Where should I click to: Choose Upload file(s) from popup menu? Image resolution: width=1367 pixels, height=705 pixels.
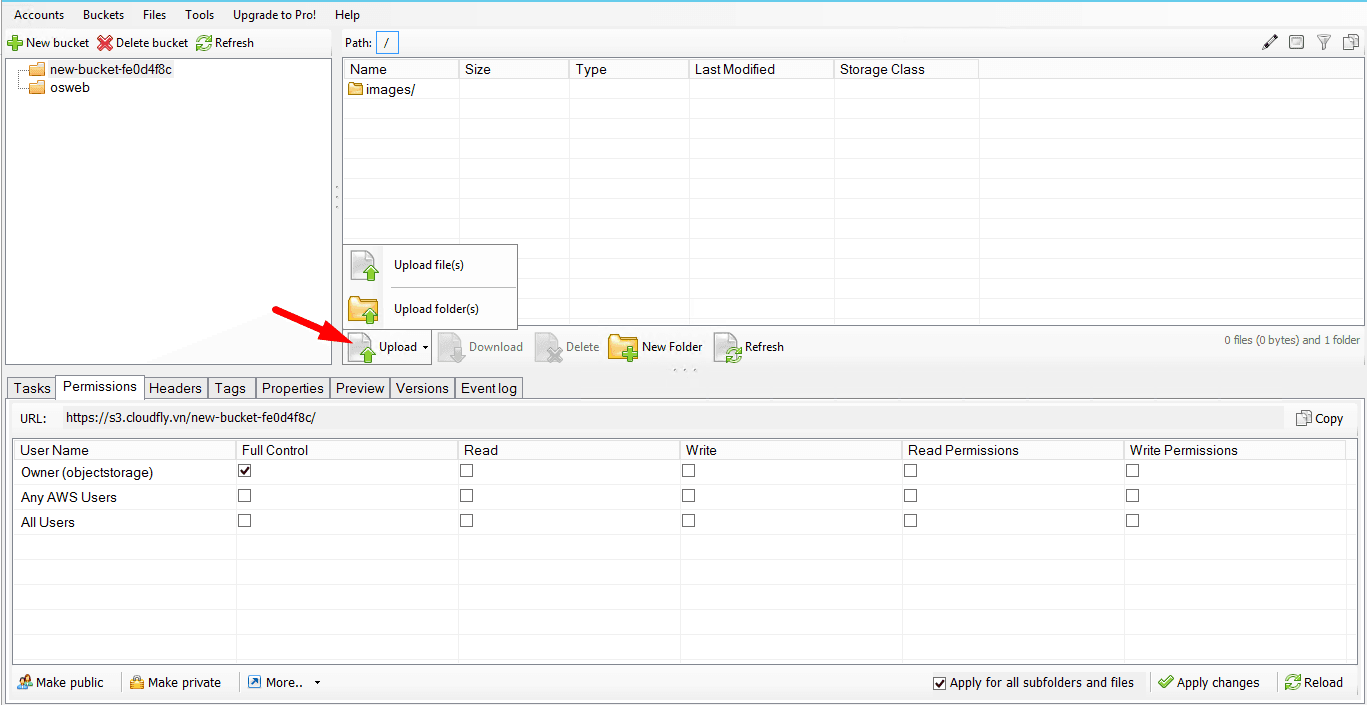click(430, 265)
